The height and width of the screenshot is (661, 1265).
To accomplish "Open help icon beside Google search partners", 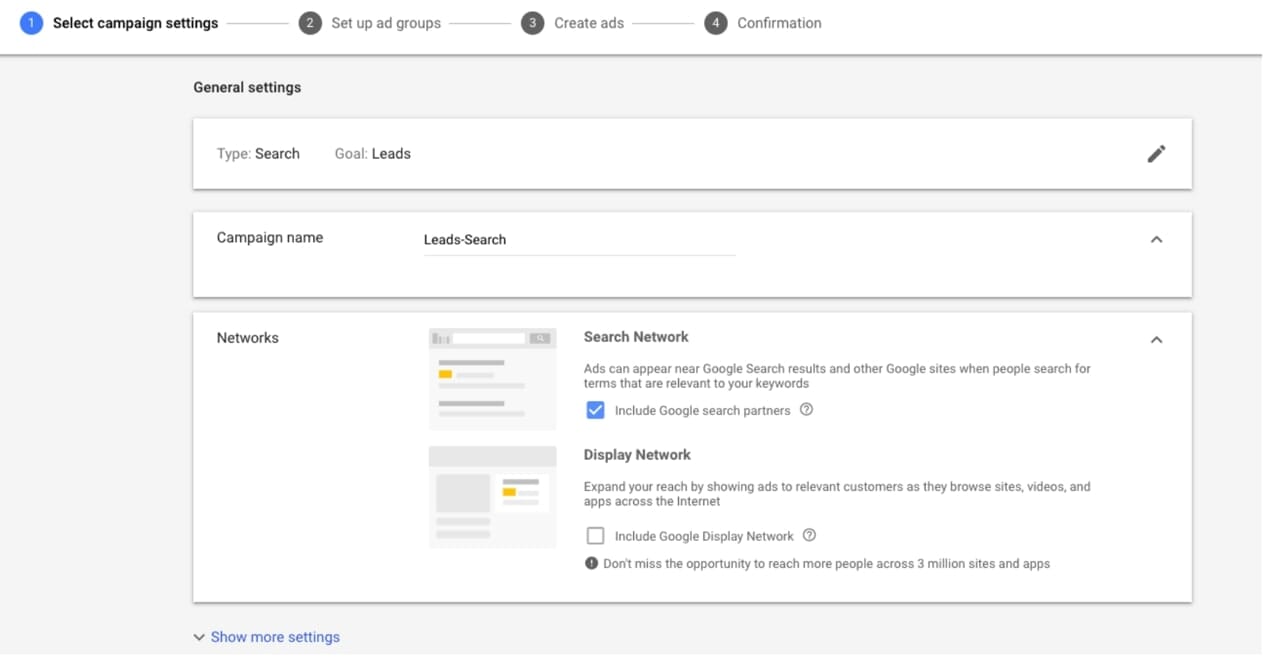I will coord(807,410).
